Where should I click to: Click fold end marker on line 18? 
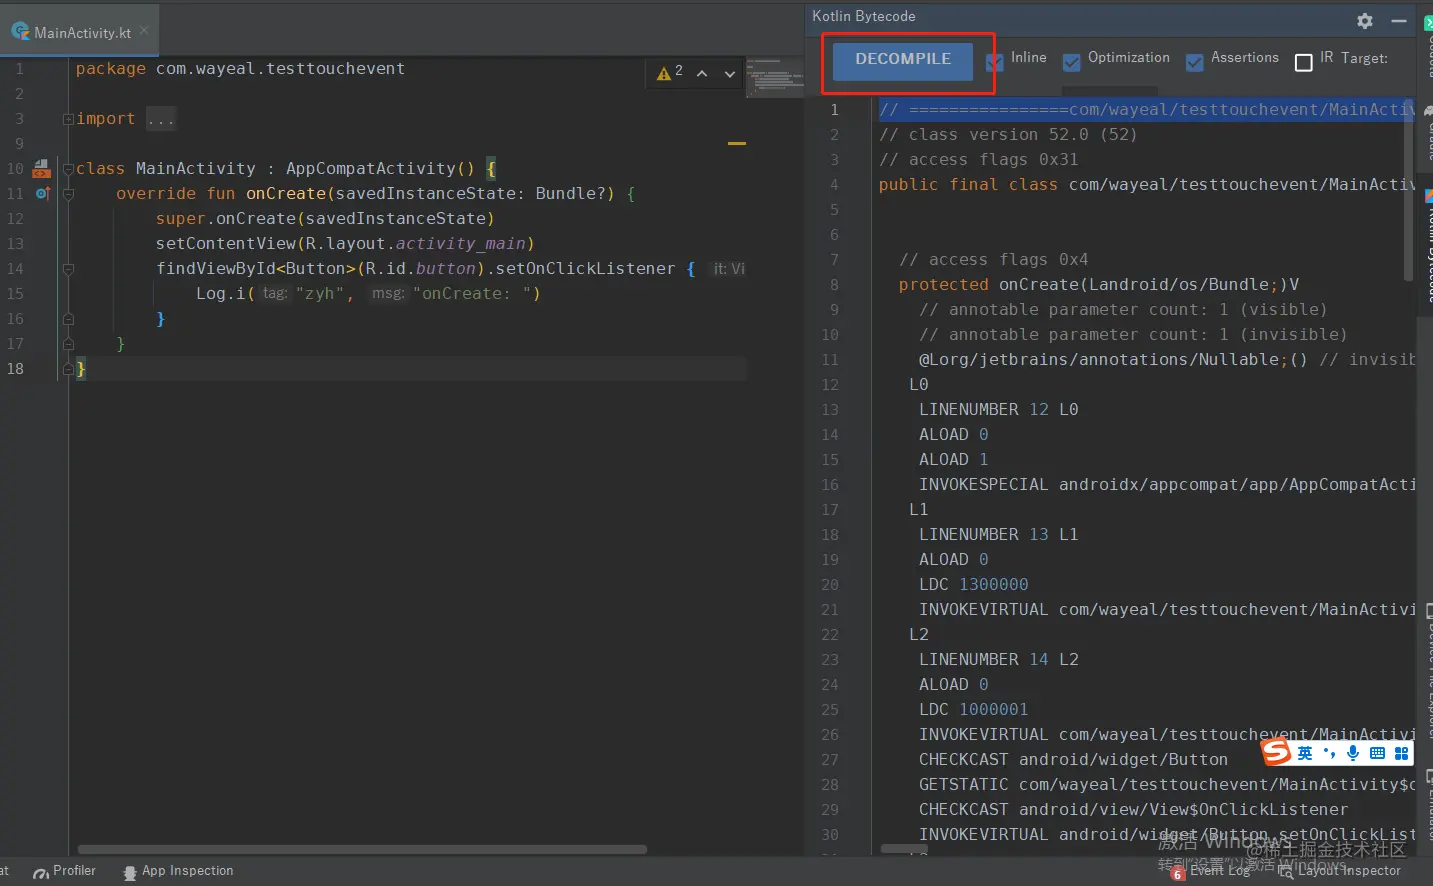pos(68,369)
